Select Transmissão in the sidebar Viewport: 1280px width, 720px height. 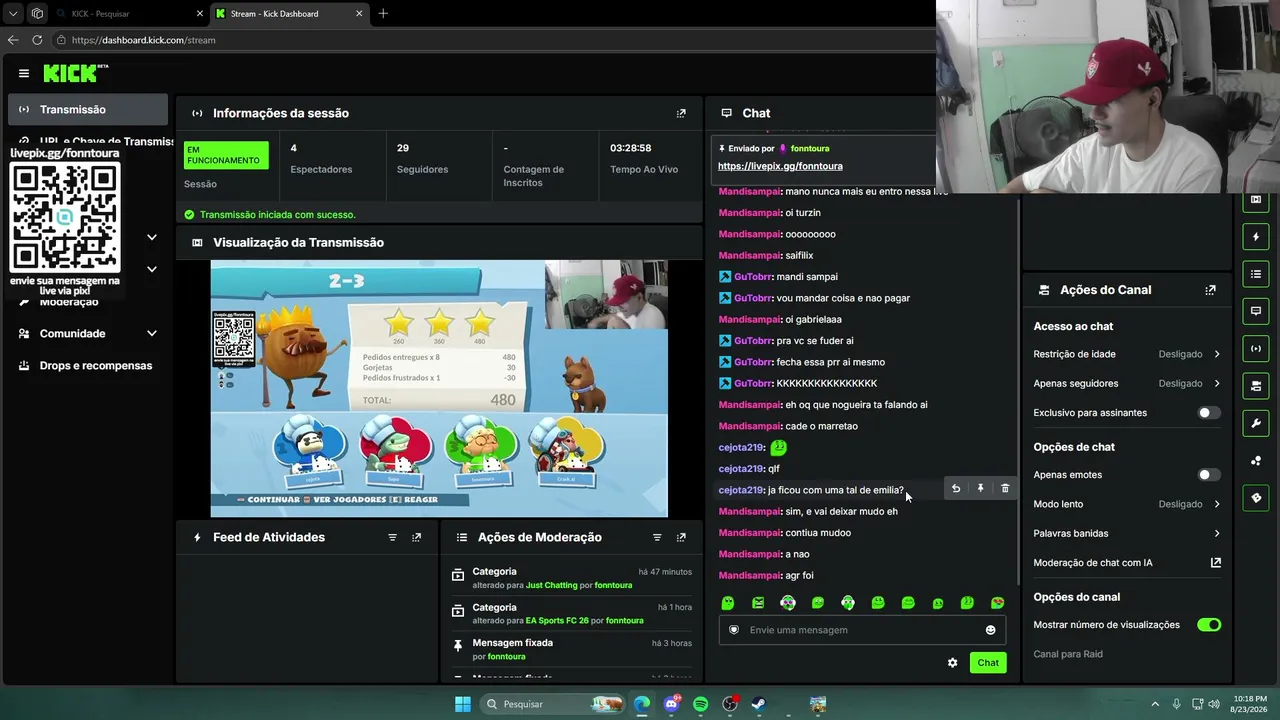coord(88,109)
